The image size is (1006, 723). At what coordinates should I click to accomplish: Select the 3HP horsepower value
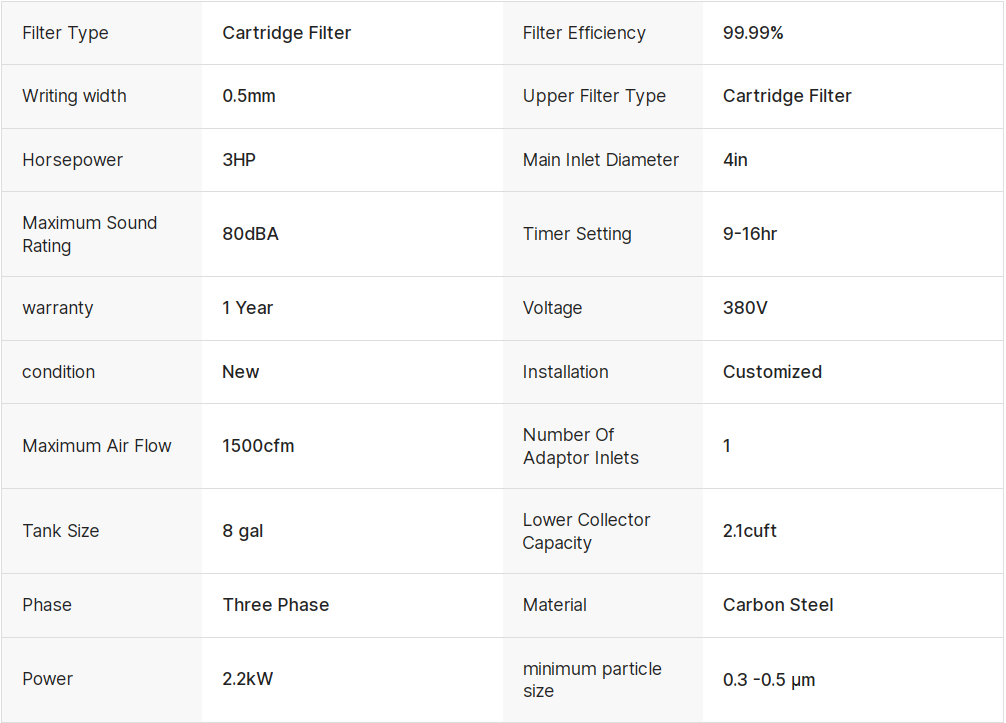point(239,160)
